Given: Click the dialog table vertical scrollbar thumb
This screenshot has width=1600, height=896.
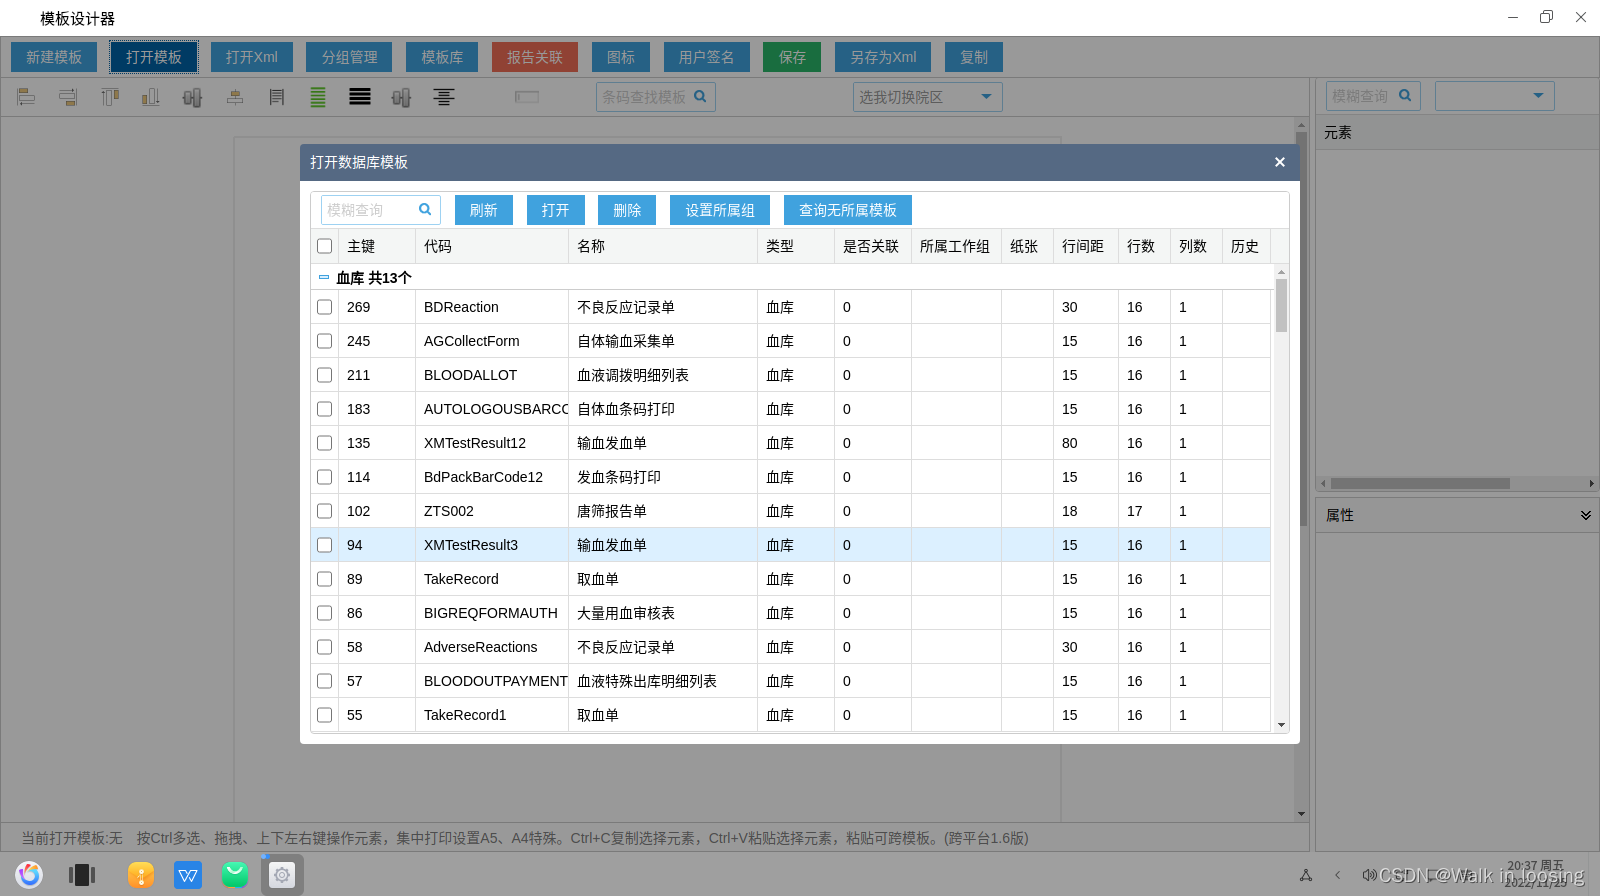Looking at the screenshot, I should click(1281, 305).
